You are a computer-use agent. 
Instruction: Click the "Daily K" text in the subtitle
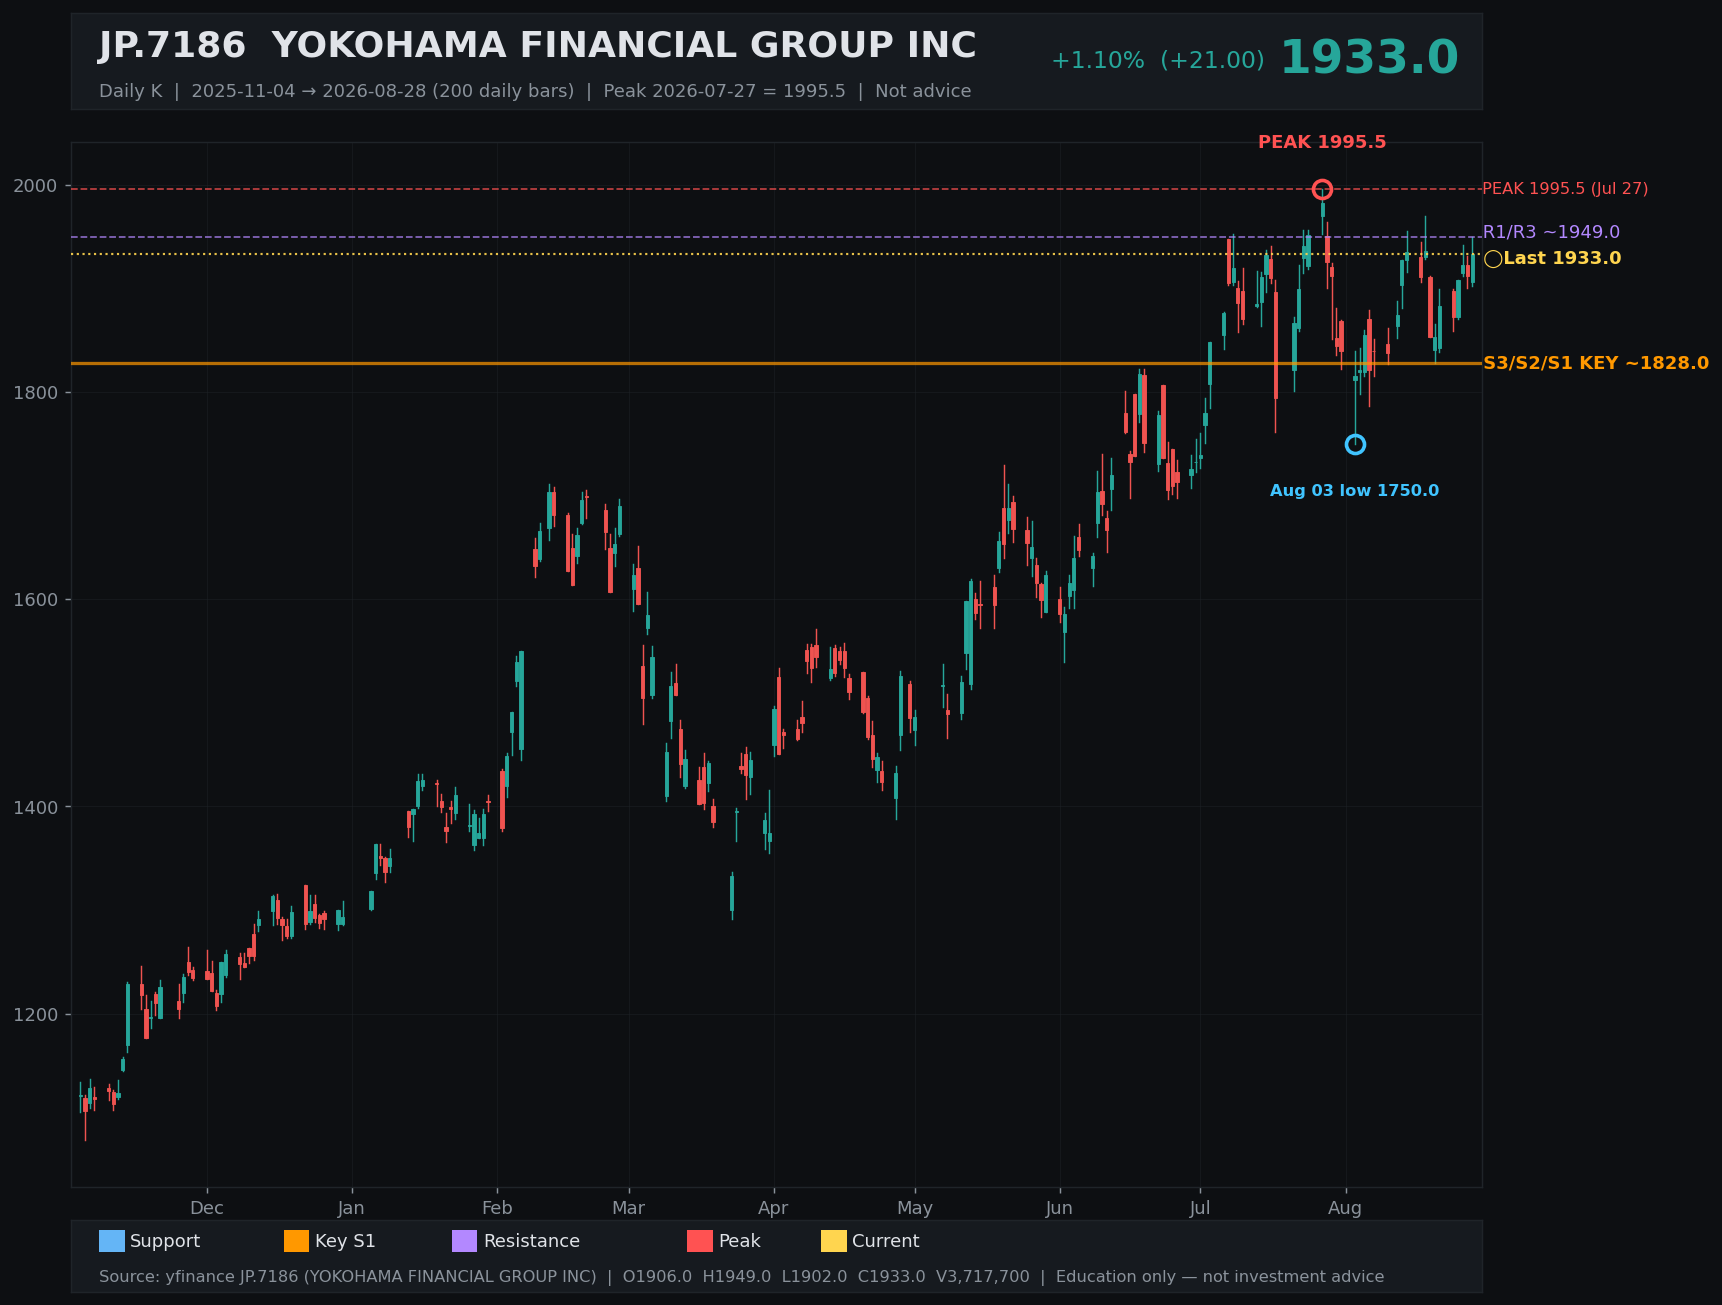[130, 91]
